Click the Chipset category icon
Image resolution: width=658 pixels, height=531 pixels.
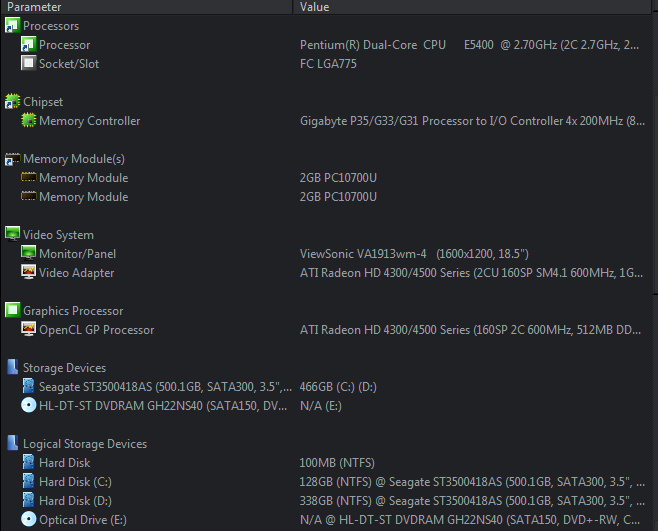[x=12, y=102]
